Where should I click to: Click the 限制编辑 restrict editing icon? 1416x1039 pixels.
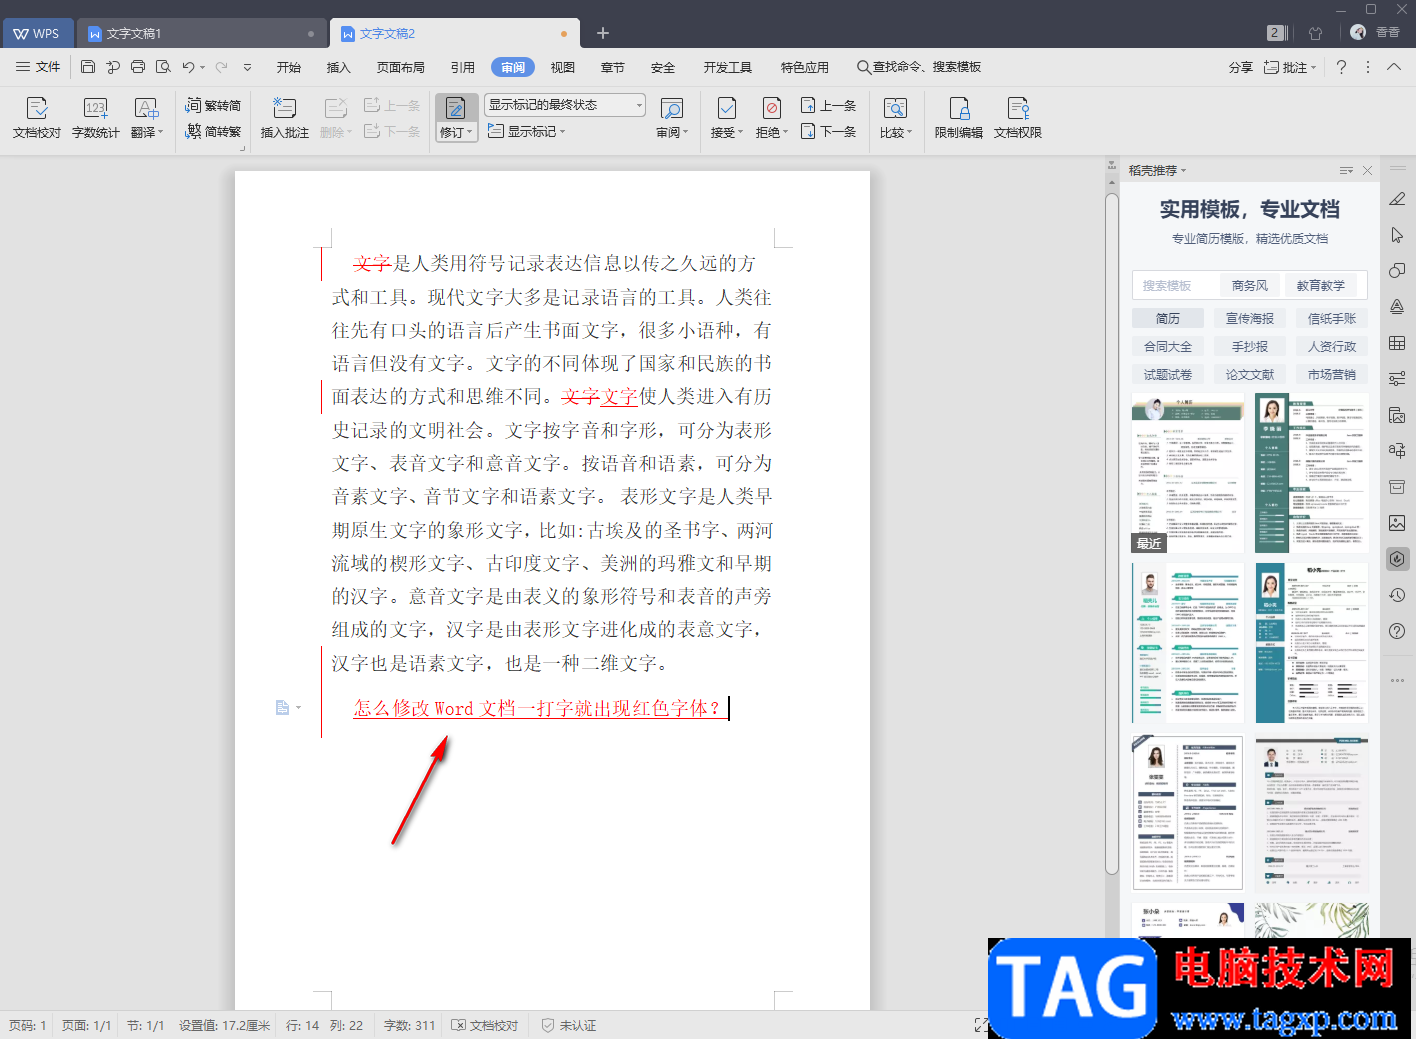point(958,117)
